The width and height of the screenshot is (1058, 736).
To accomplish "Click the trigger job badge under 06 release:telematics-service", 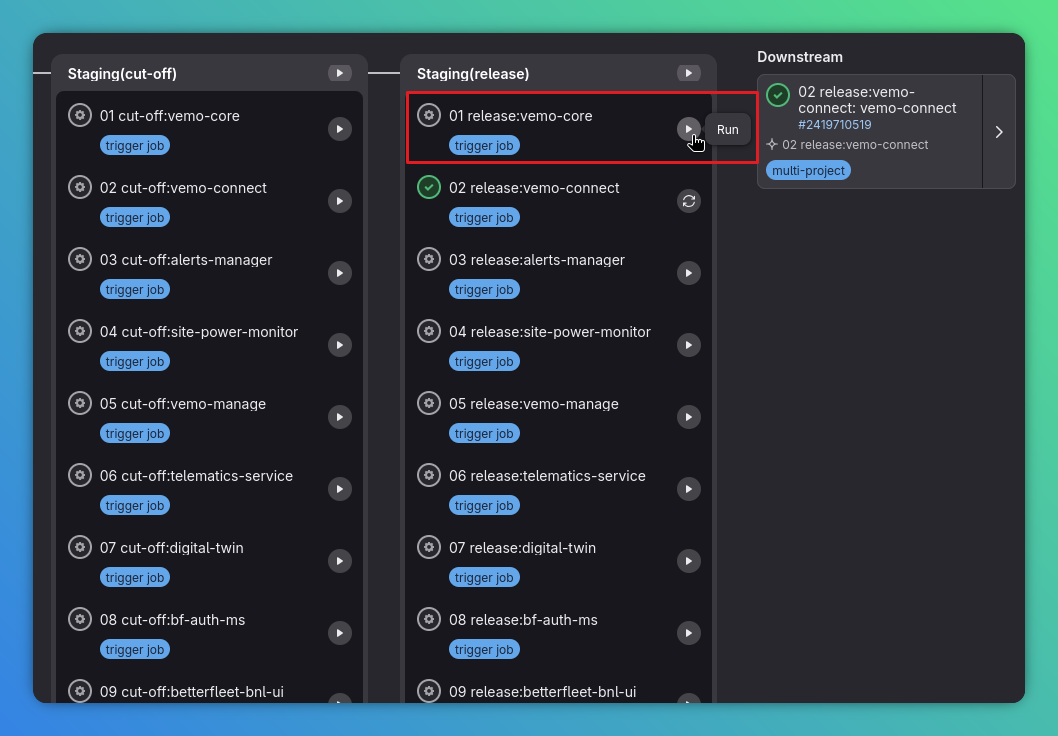I will point(484,505).
